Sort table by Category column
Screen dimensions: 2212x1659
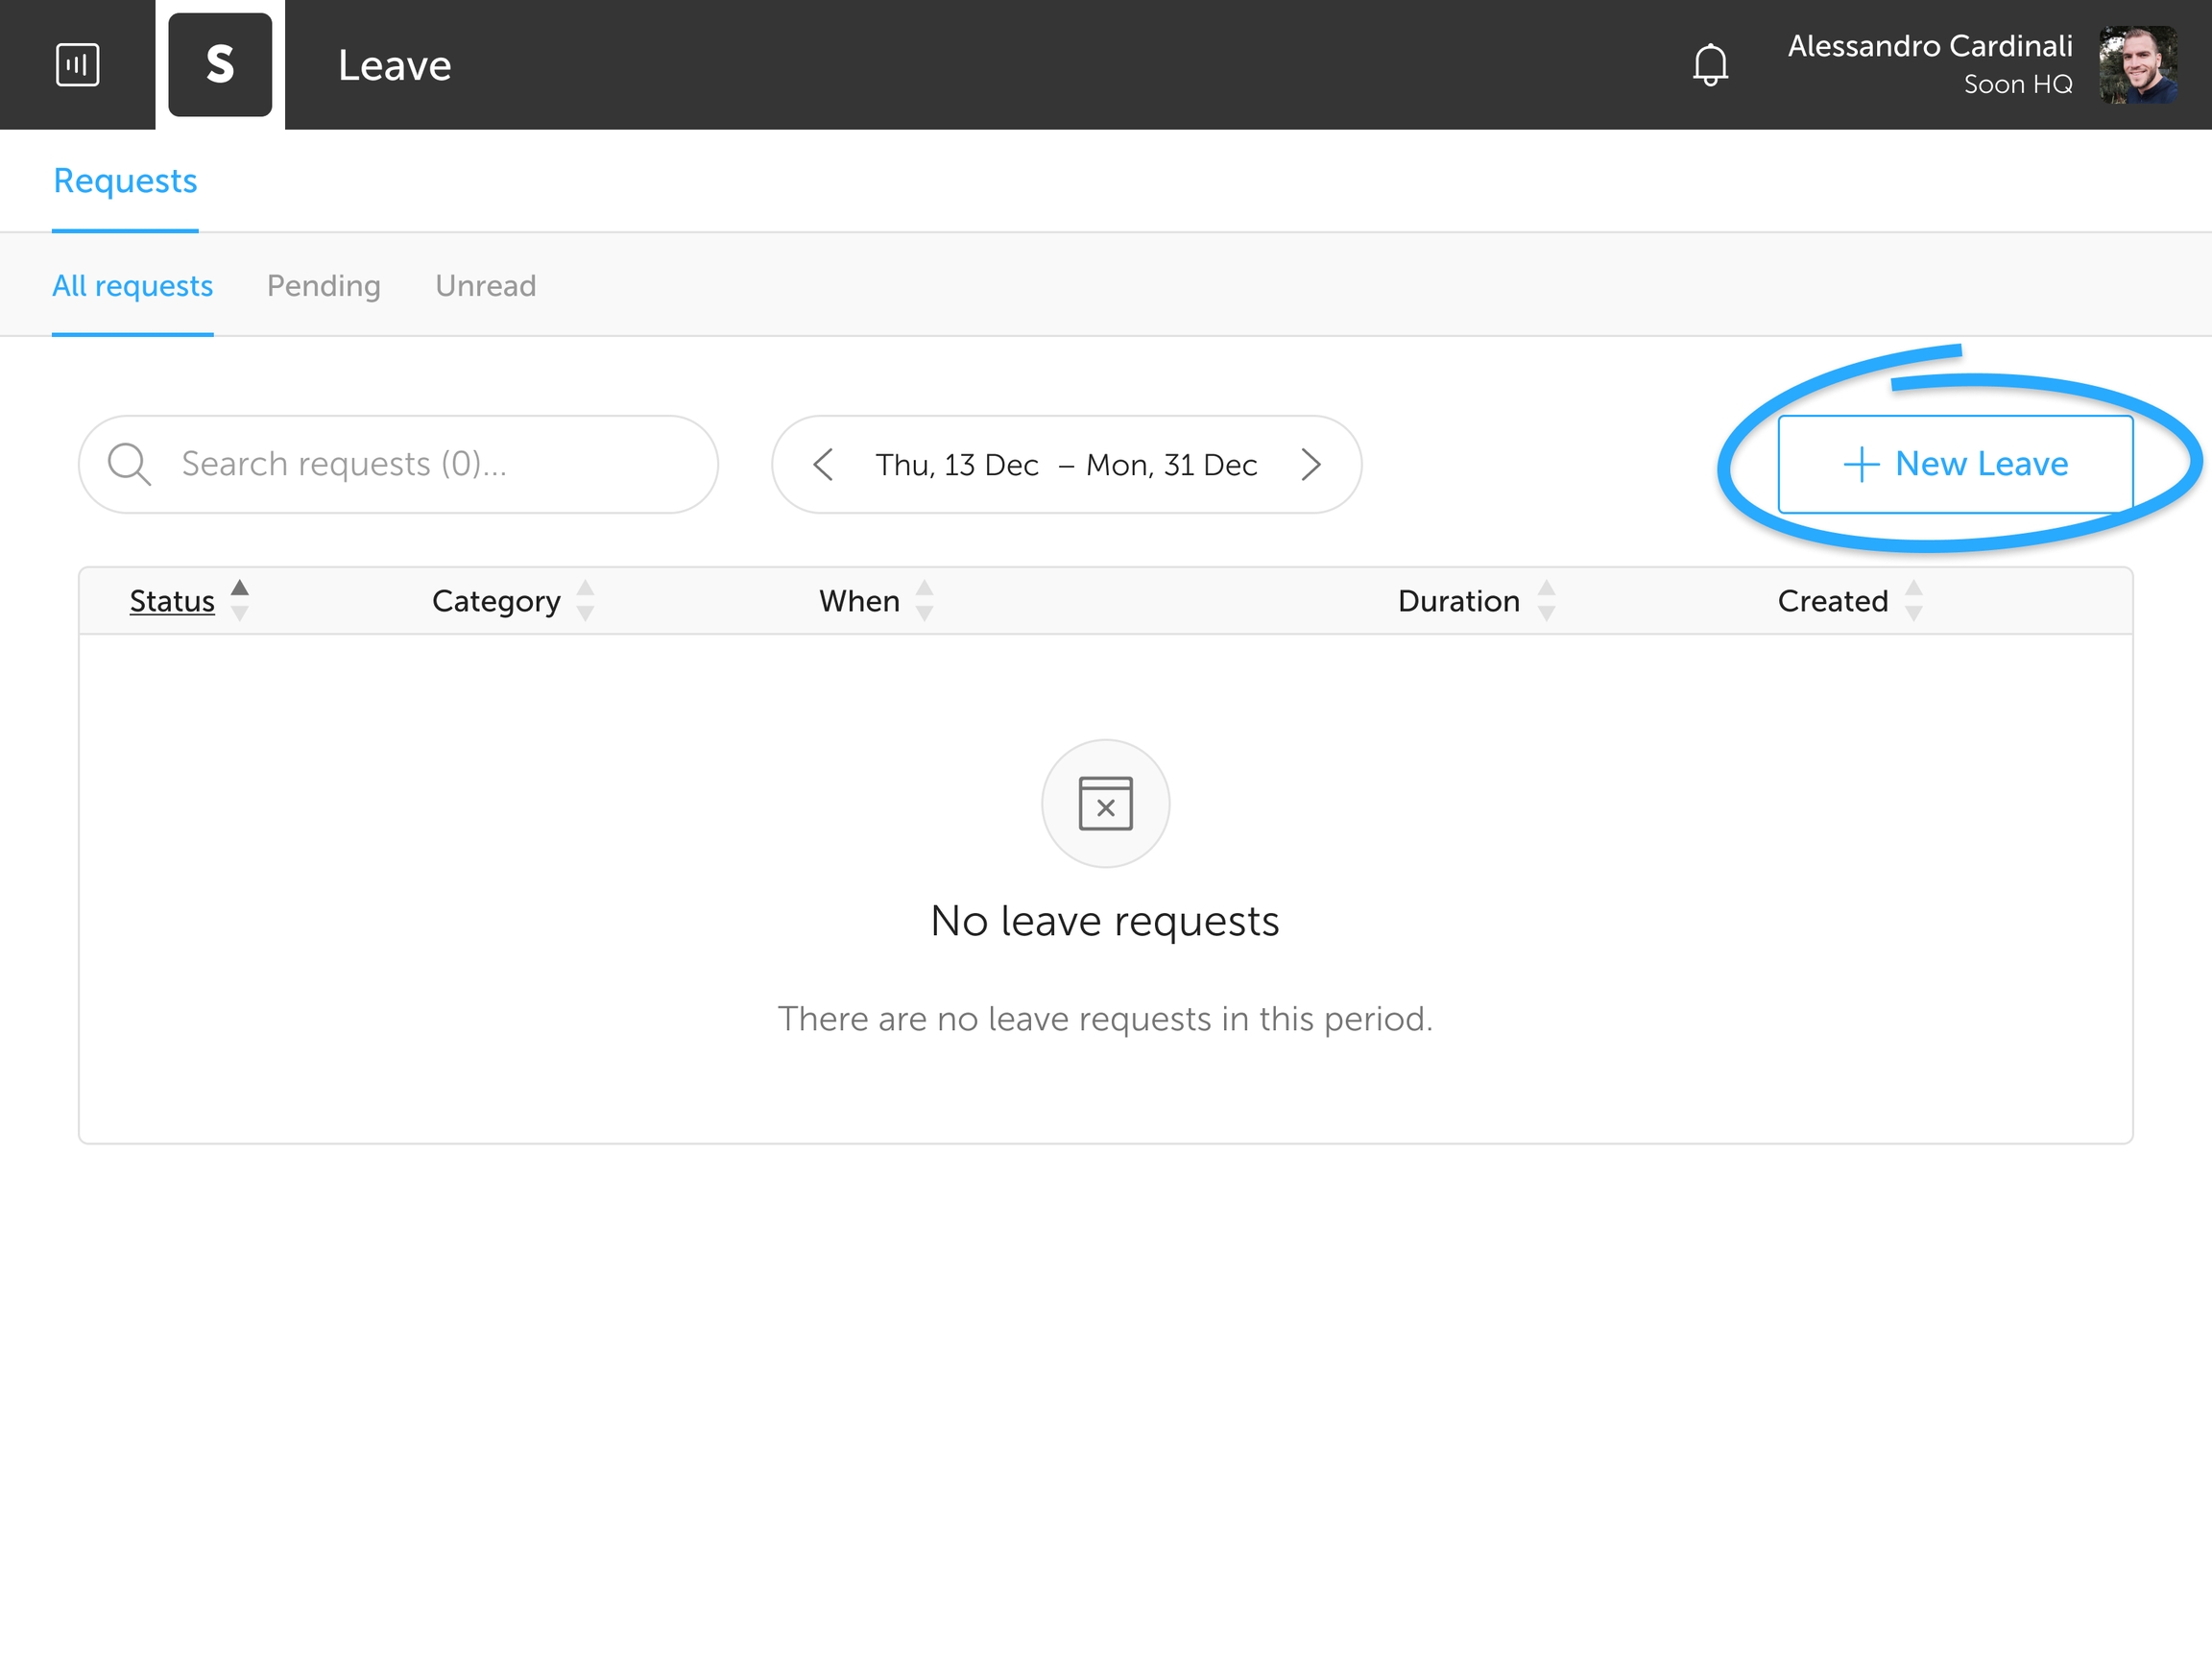496,601
